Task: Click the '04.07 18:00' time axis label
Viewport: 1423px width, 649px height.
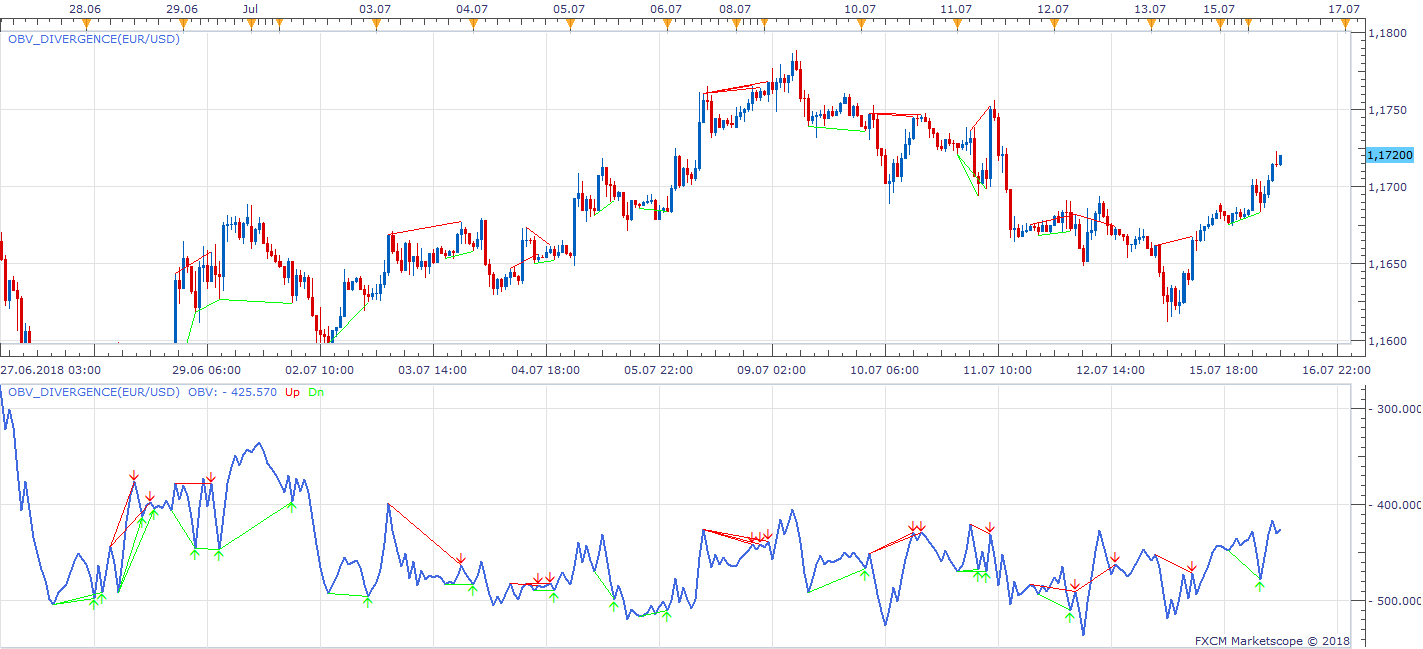Action: click(546, 369)
